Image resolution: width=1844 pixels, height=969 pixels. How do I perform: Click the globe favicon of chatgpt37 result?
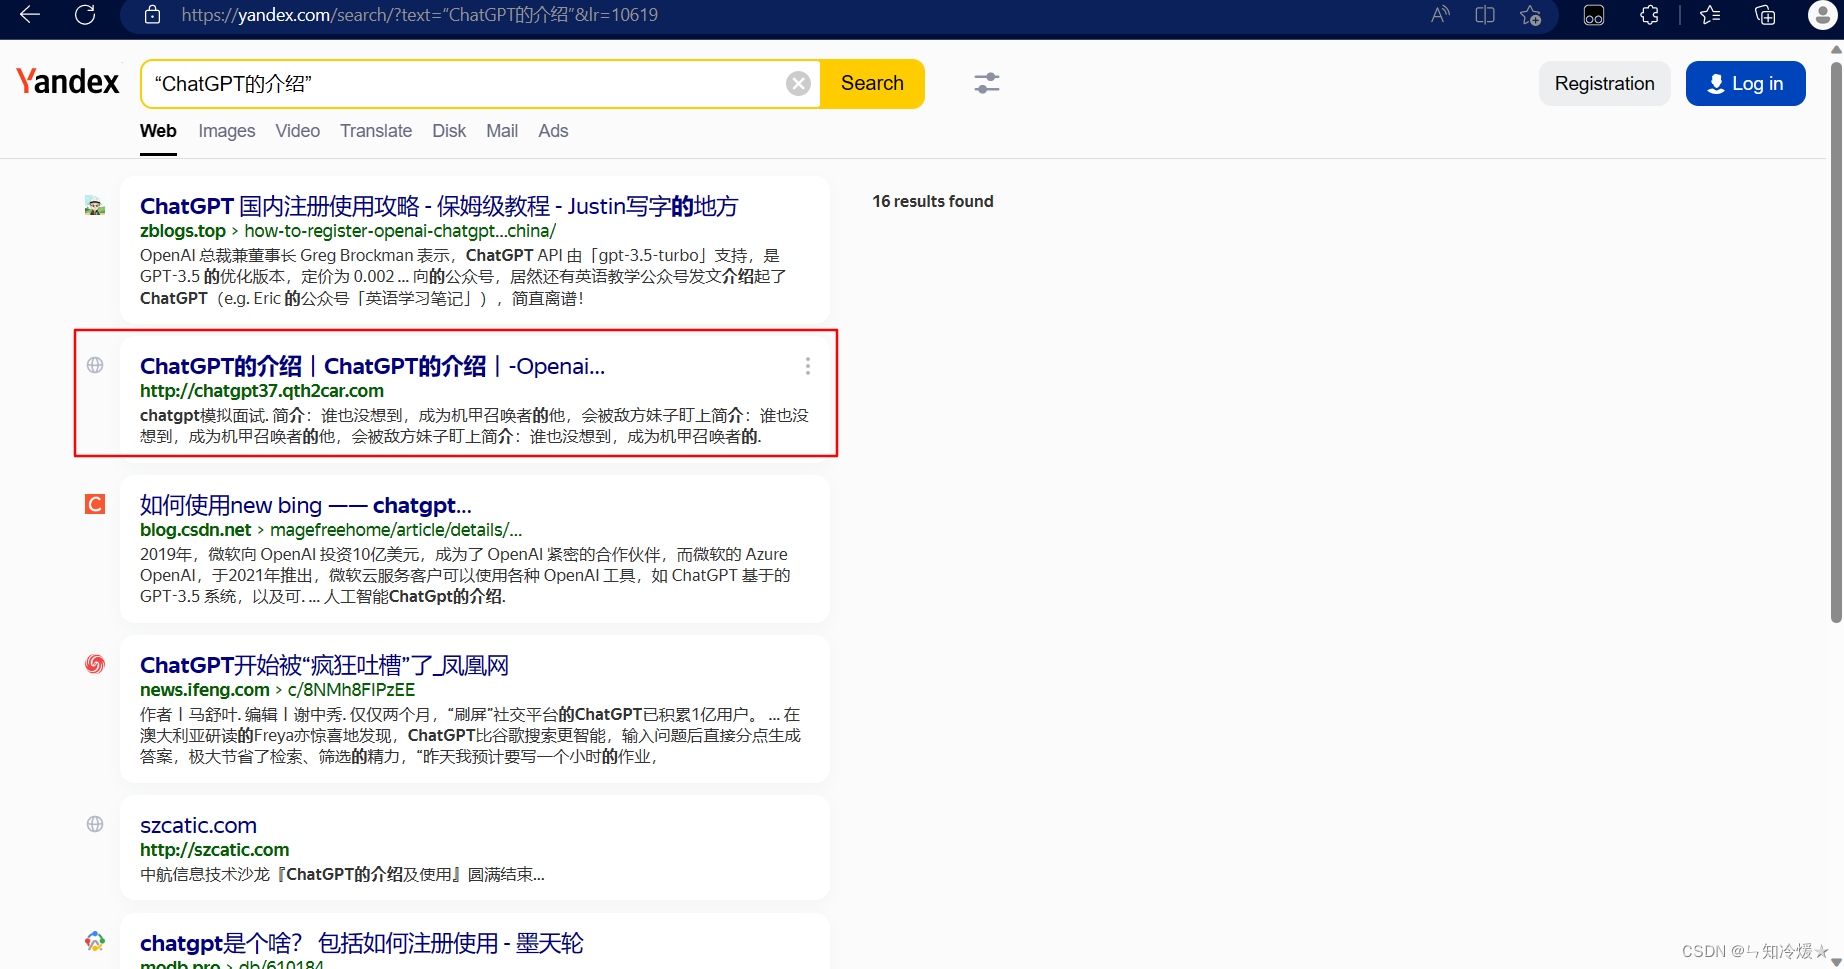[x=95, y=365]
